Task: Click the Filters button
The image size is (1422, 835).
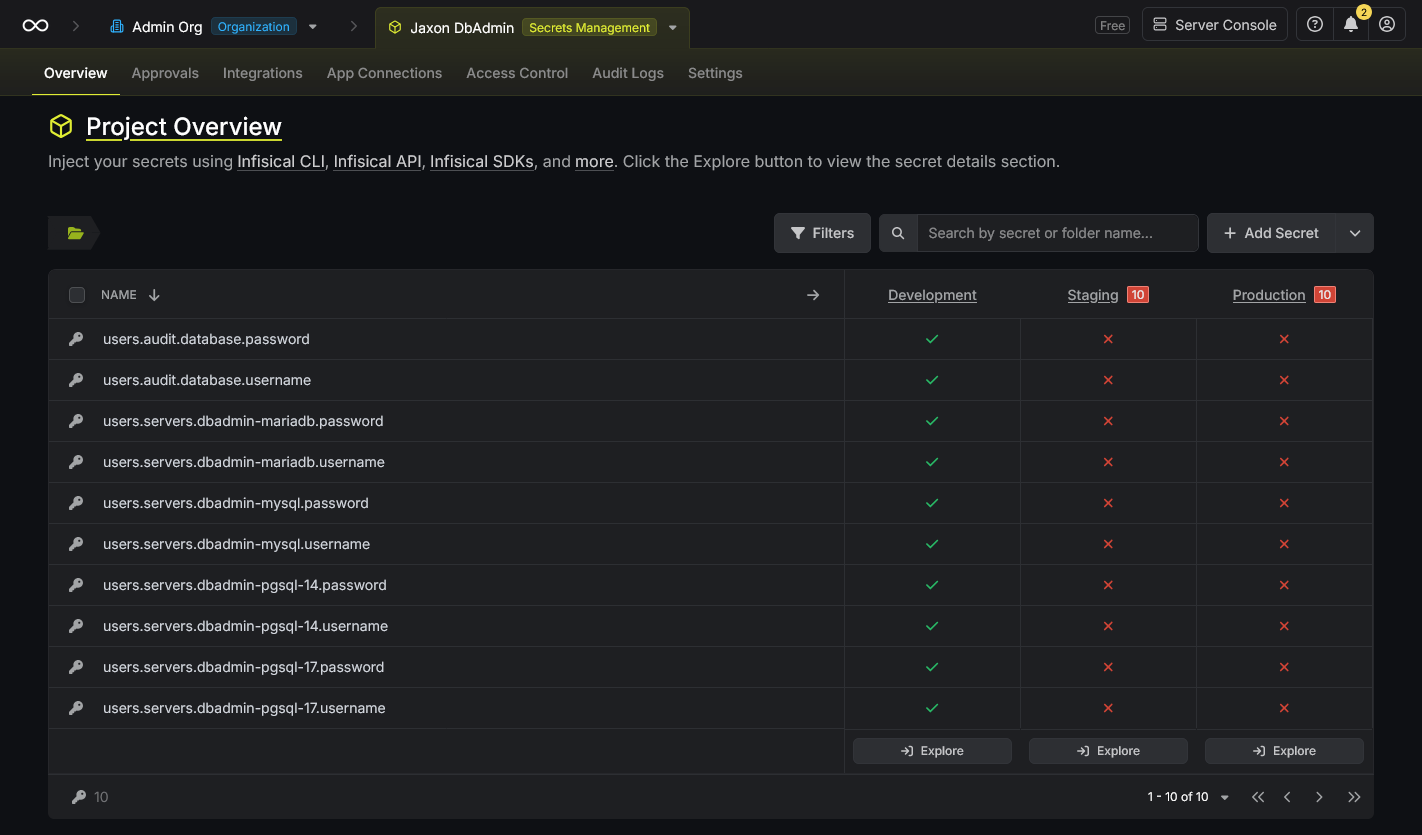Action: click(x=822, y=233)
